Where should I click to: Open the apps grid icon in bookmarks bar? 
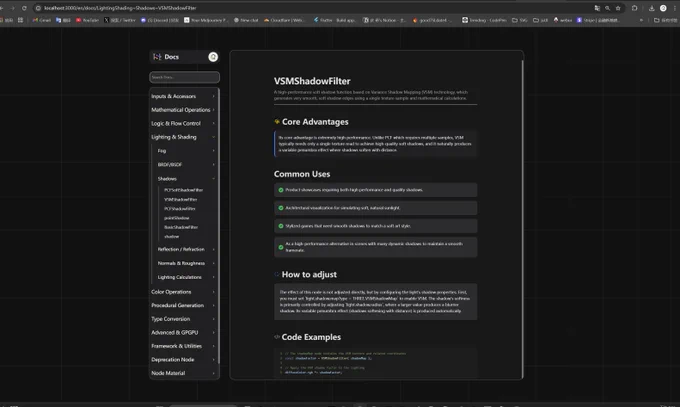coord(20,20)
